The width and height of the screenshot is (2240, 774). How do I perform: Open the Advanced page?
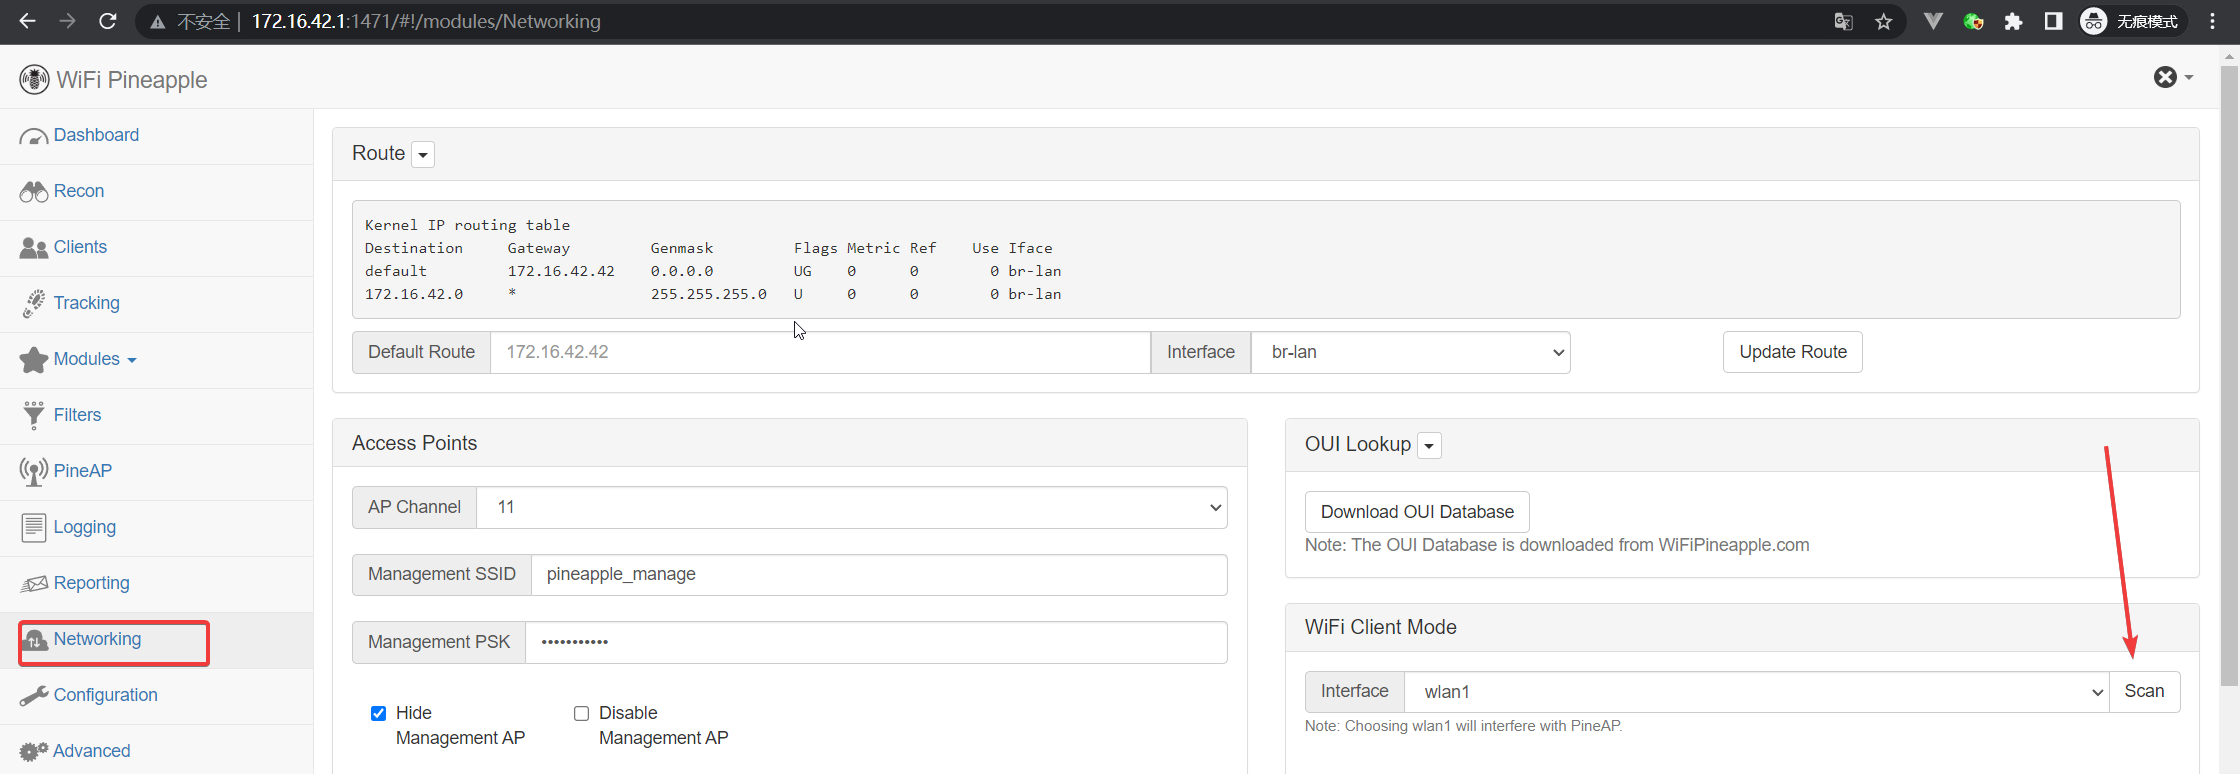pos(91,751)
